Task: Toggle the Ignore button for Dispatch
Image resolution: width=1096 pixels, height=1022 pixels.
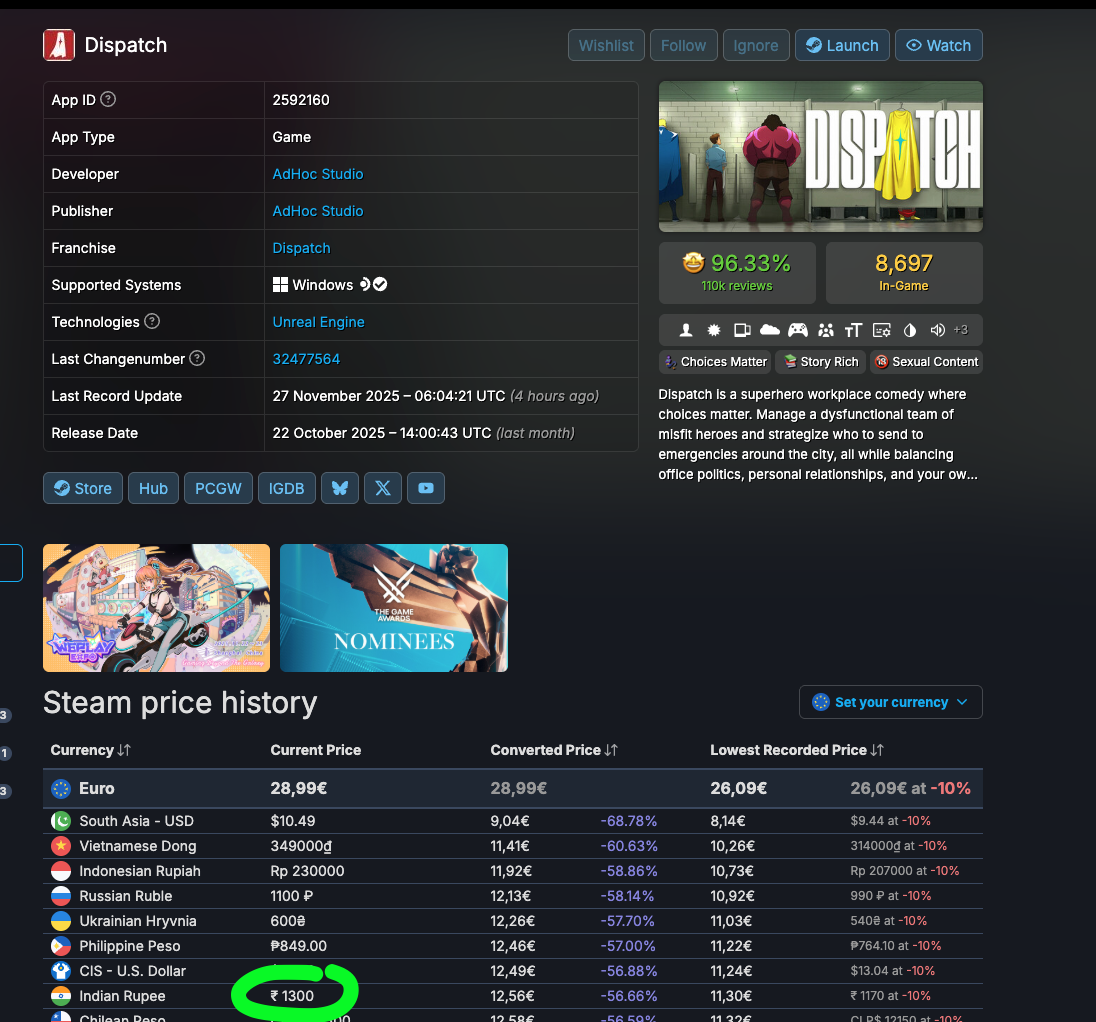Action: [x=755, y=45]
